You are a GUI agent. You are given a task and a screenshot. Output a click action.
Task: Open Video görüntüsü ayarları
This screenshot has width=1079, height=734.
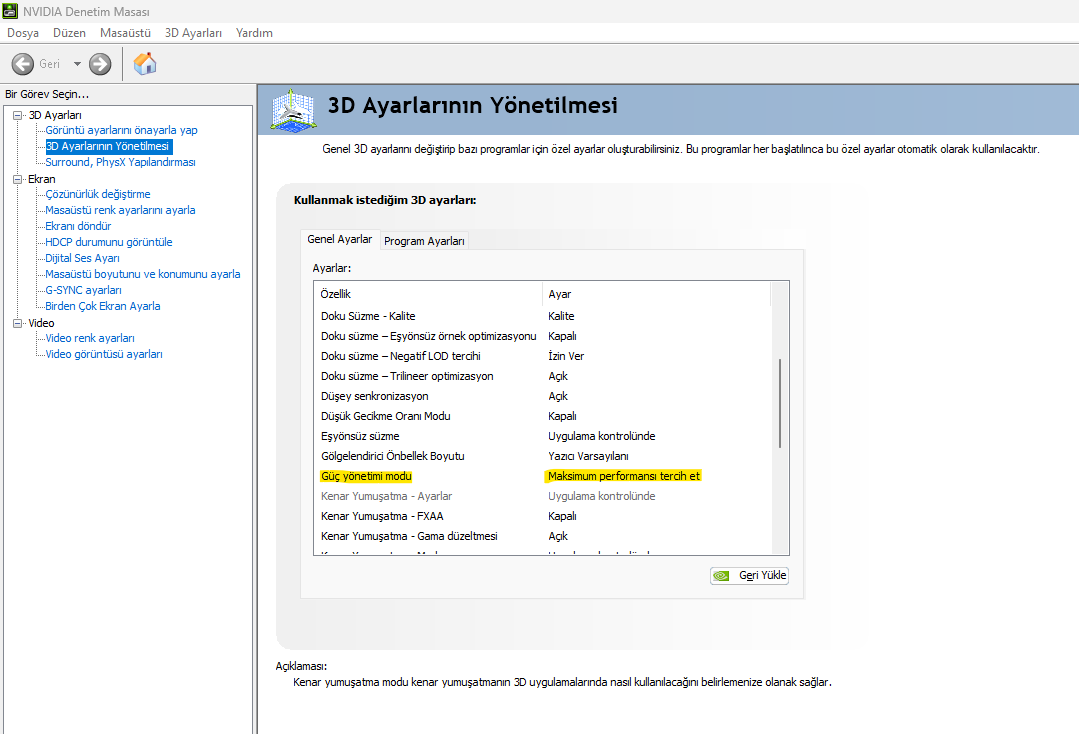[104, 354]
